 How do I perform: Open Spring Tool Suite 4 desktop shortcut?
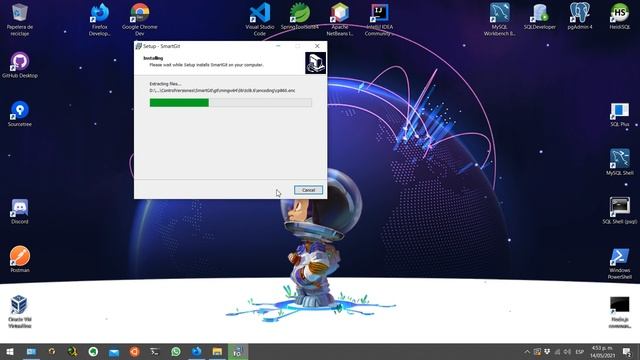pyautogui.click(x=300, y=16)
